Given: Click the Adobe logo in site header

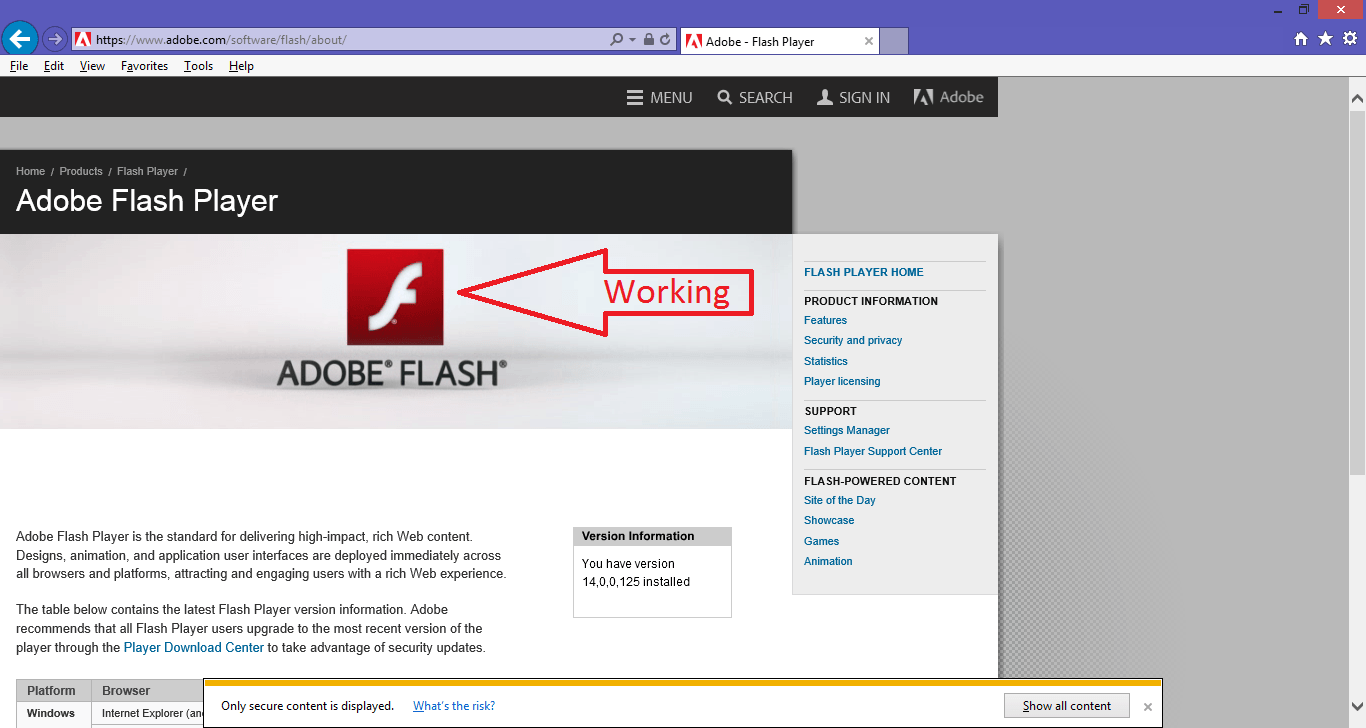Looking at the screenshot, I should click(x=948, y=97).
